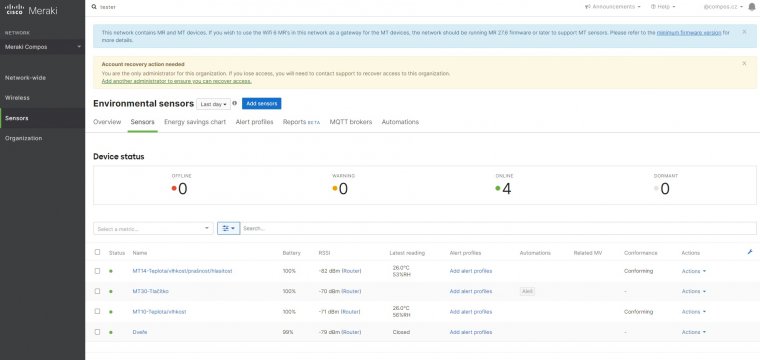Click Add alert profiles for MT10-Teplota/vlhkost
This screenshot has height=360, width=760.
coord(471,312)
